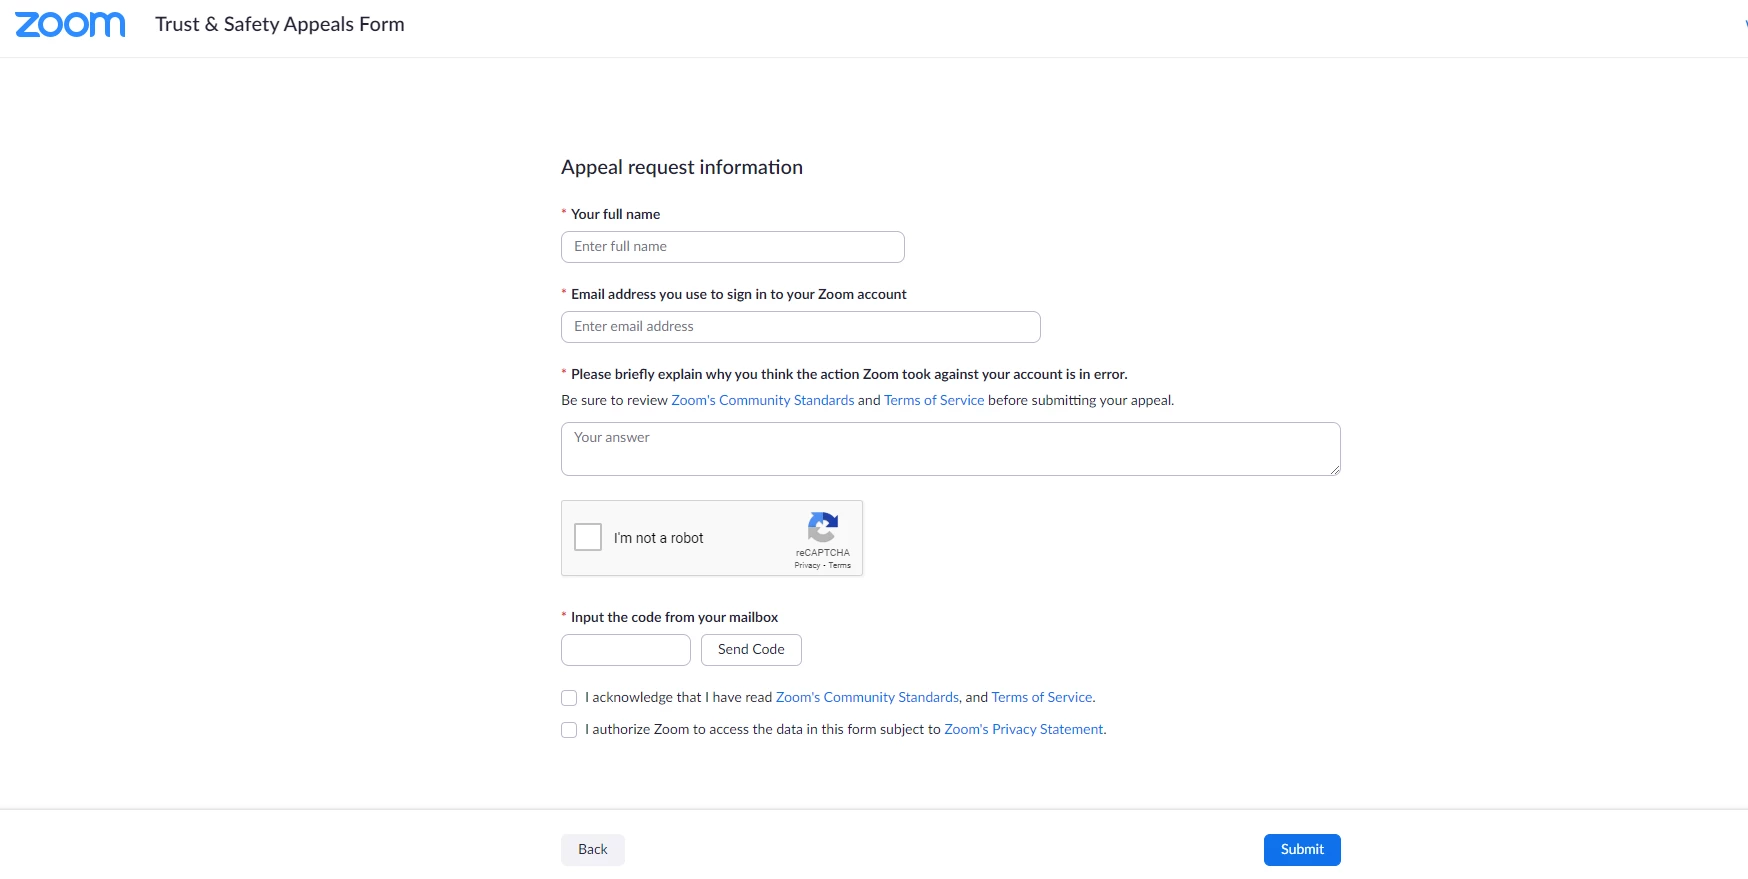Click the Appeal request information heading
Viewport: 1748px width, 879px height.
tap(682, 167)
